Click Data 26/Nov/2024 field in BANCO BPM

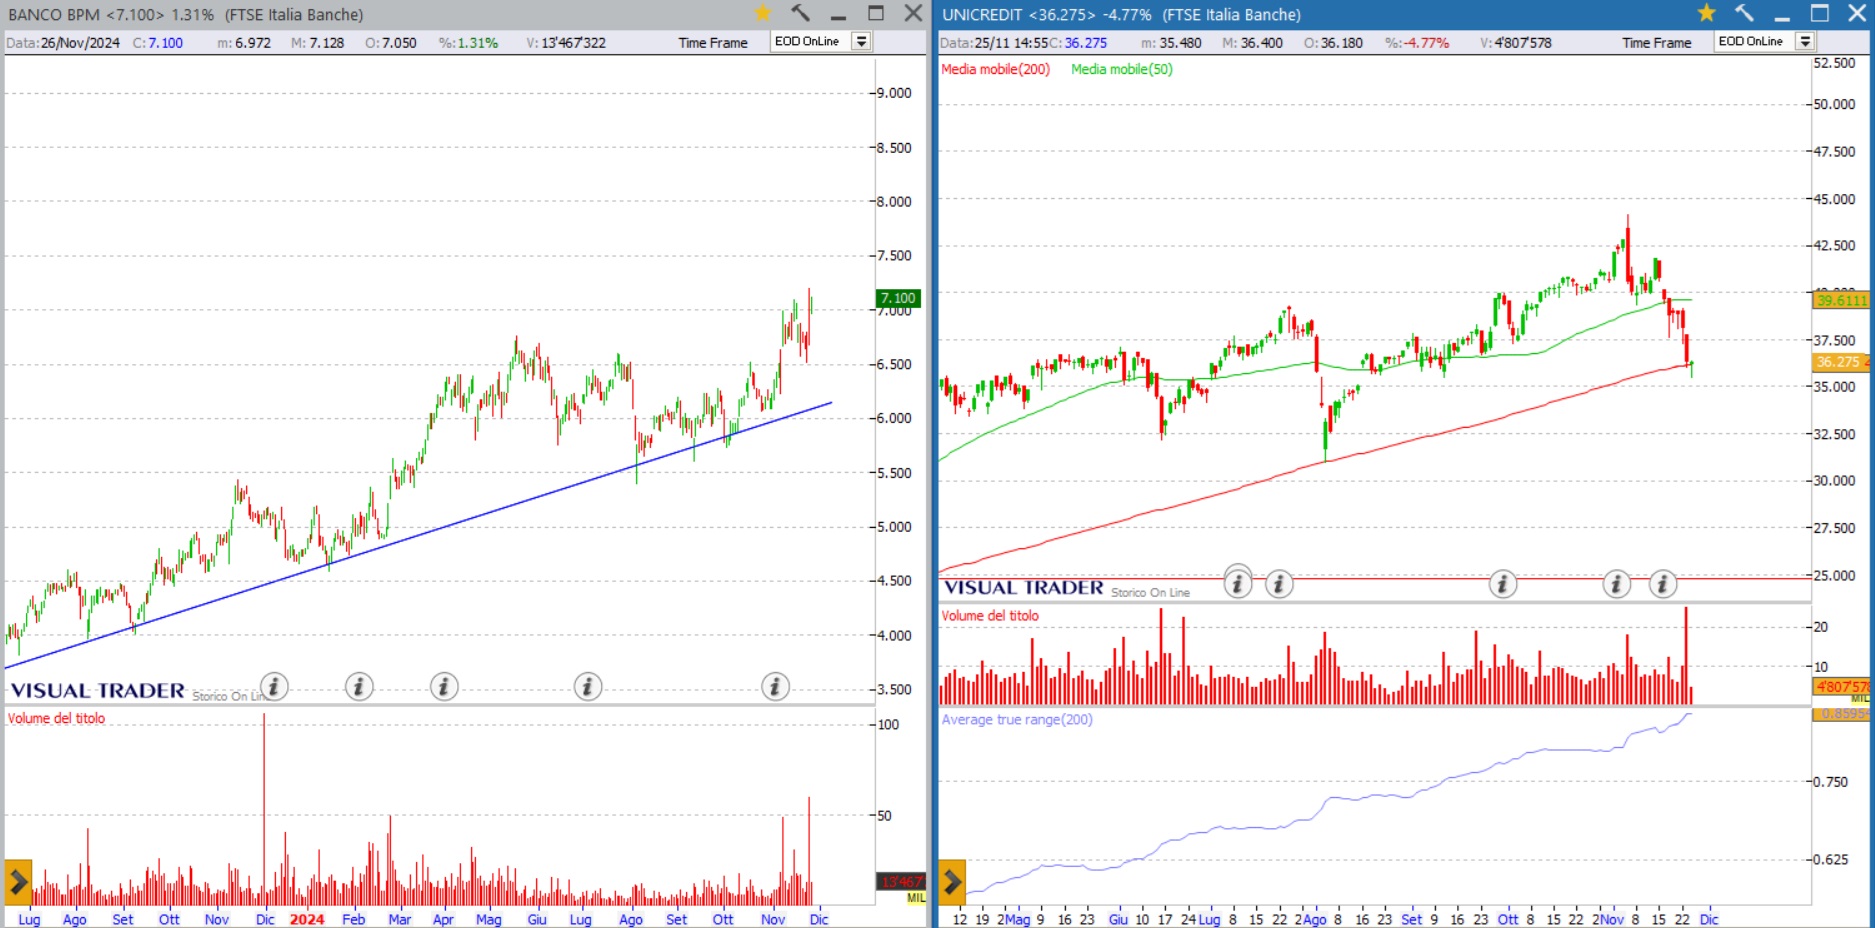click(63, 42)
